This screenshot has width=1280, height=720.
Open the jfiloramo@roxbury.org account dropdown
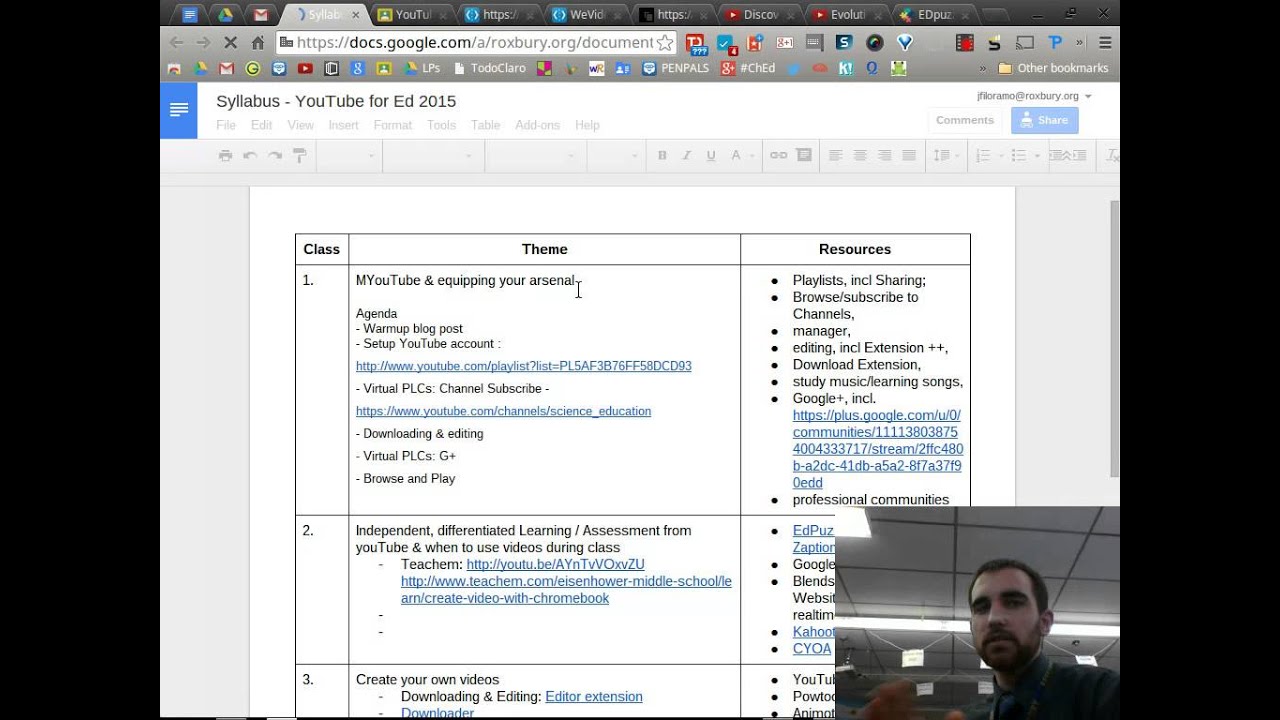coord(1034,96)
